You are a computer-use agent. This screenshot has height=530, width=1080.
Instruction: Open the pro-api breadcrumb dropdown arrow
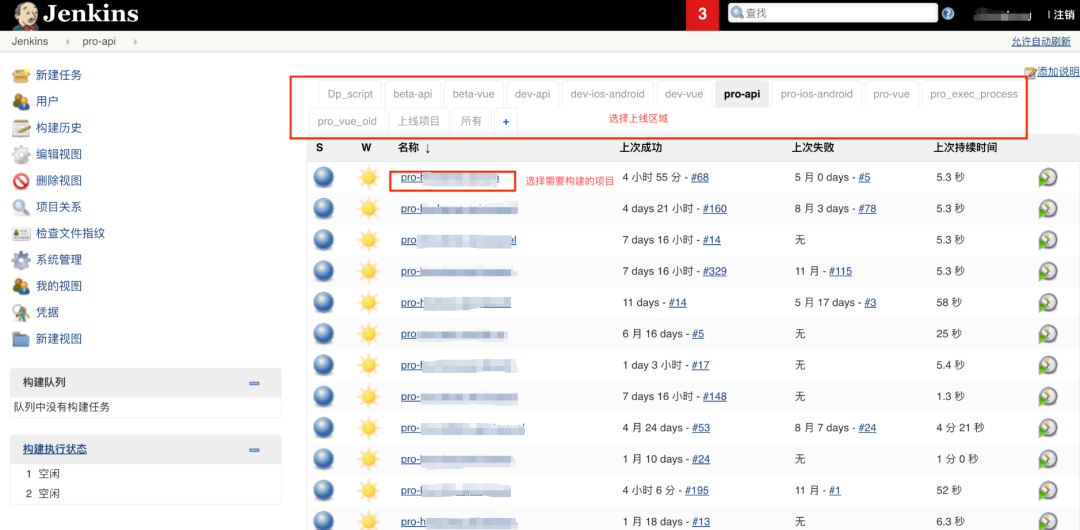tap(135, 41)
